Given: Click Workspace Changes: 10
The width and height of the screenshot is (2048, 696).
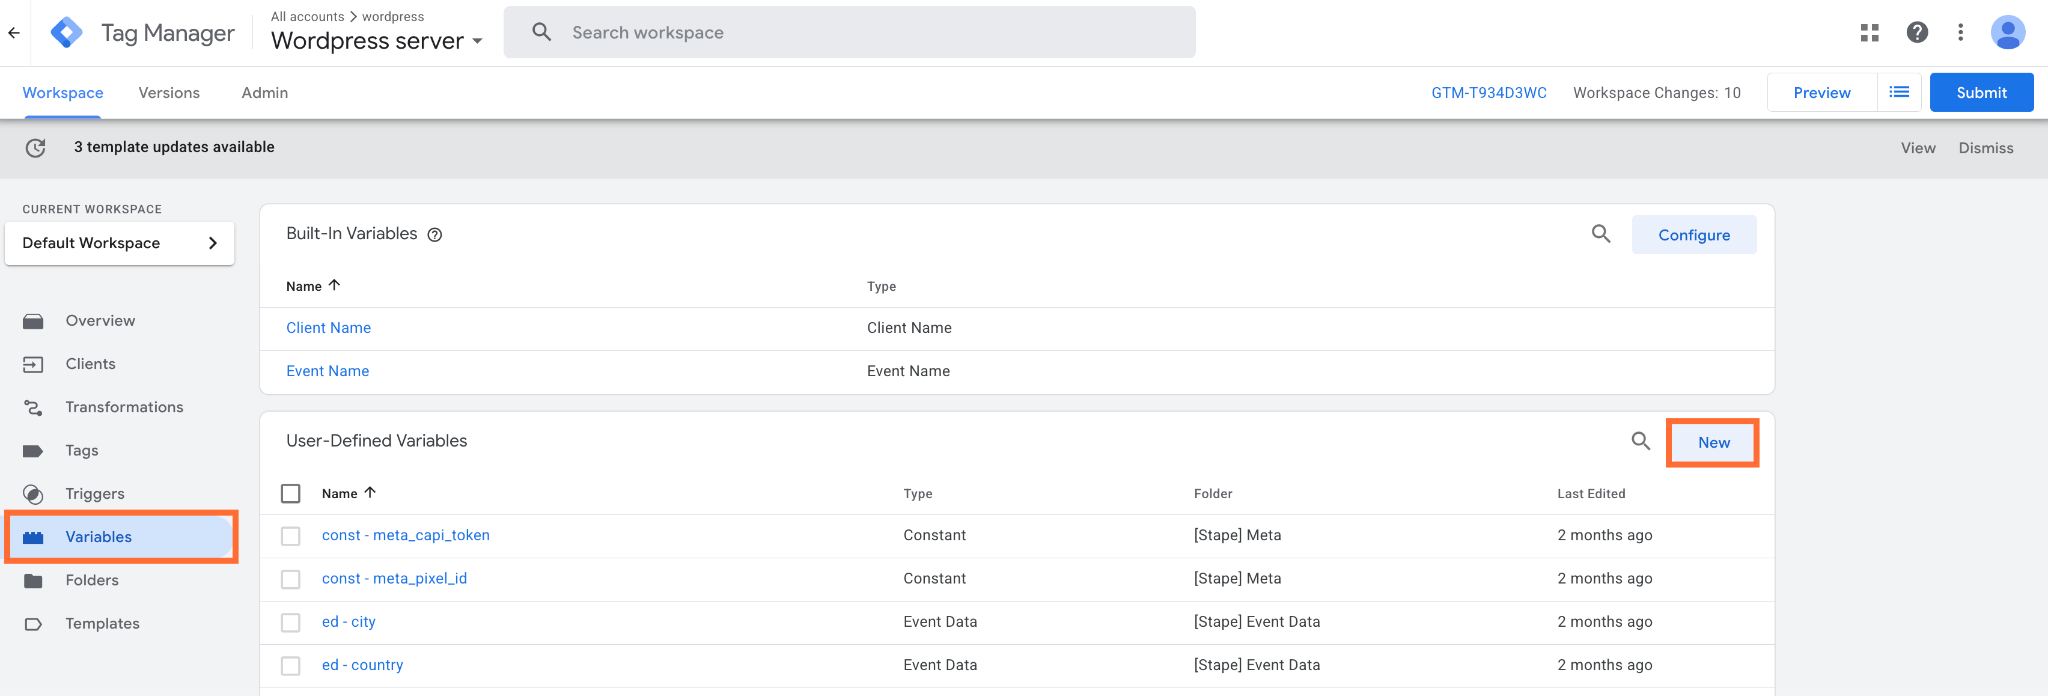Looking at the screenshot, I should (x=1657, y=92).
